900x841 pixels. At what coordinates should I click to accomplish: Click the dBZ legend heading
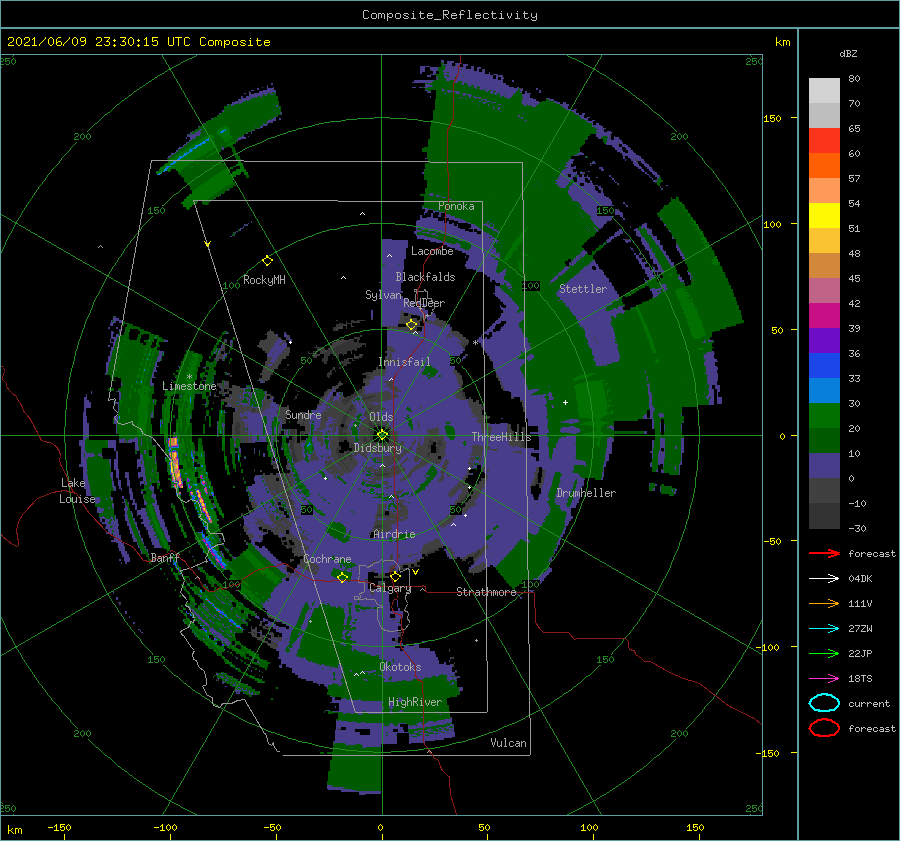click(x=848, y=53)
